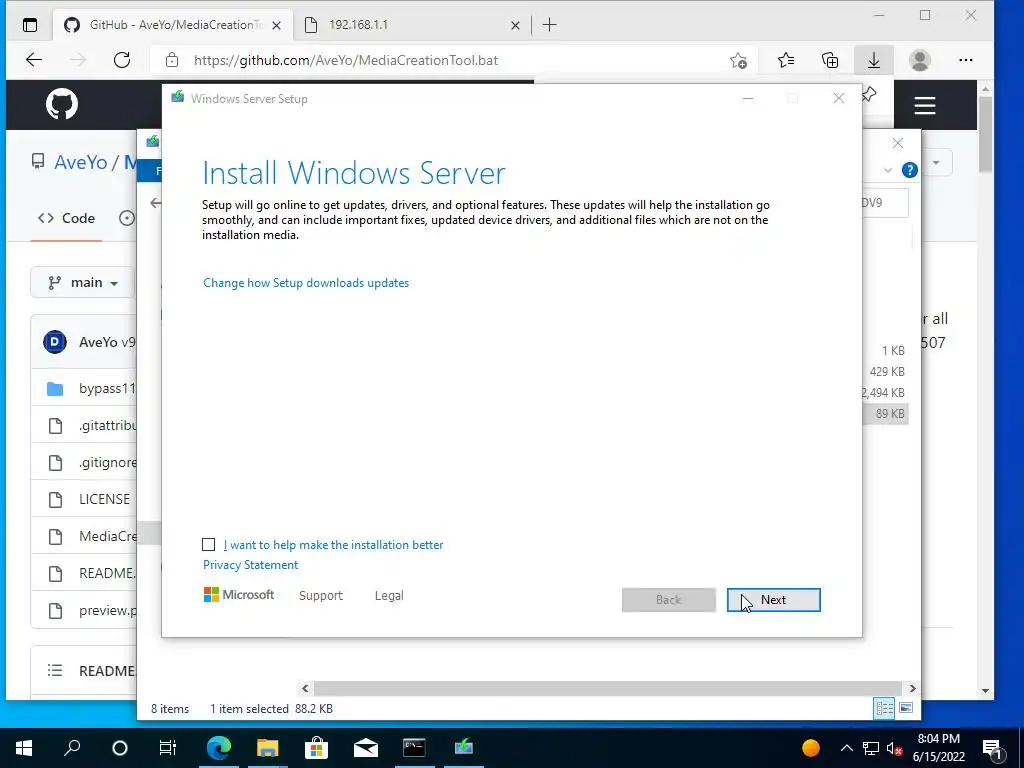Open 'Change how Setup downloads updates' link
Screen dimensions: 1024x768
[306, 283]
